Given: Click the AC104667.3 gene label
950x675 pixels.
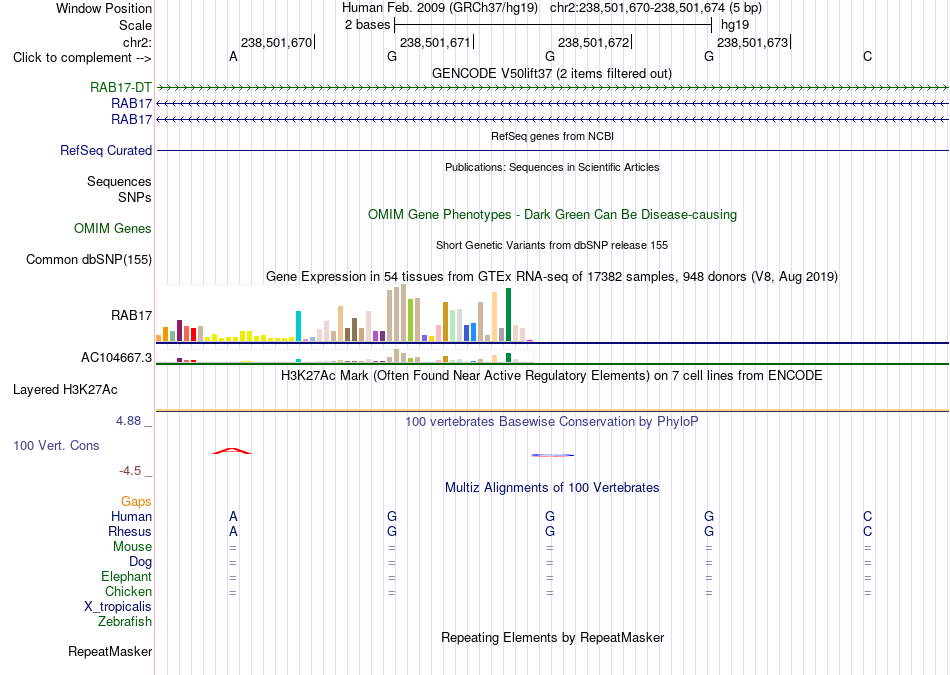Looking at the screenshot, I should 116,357.
